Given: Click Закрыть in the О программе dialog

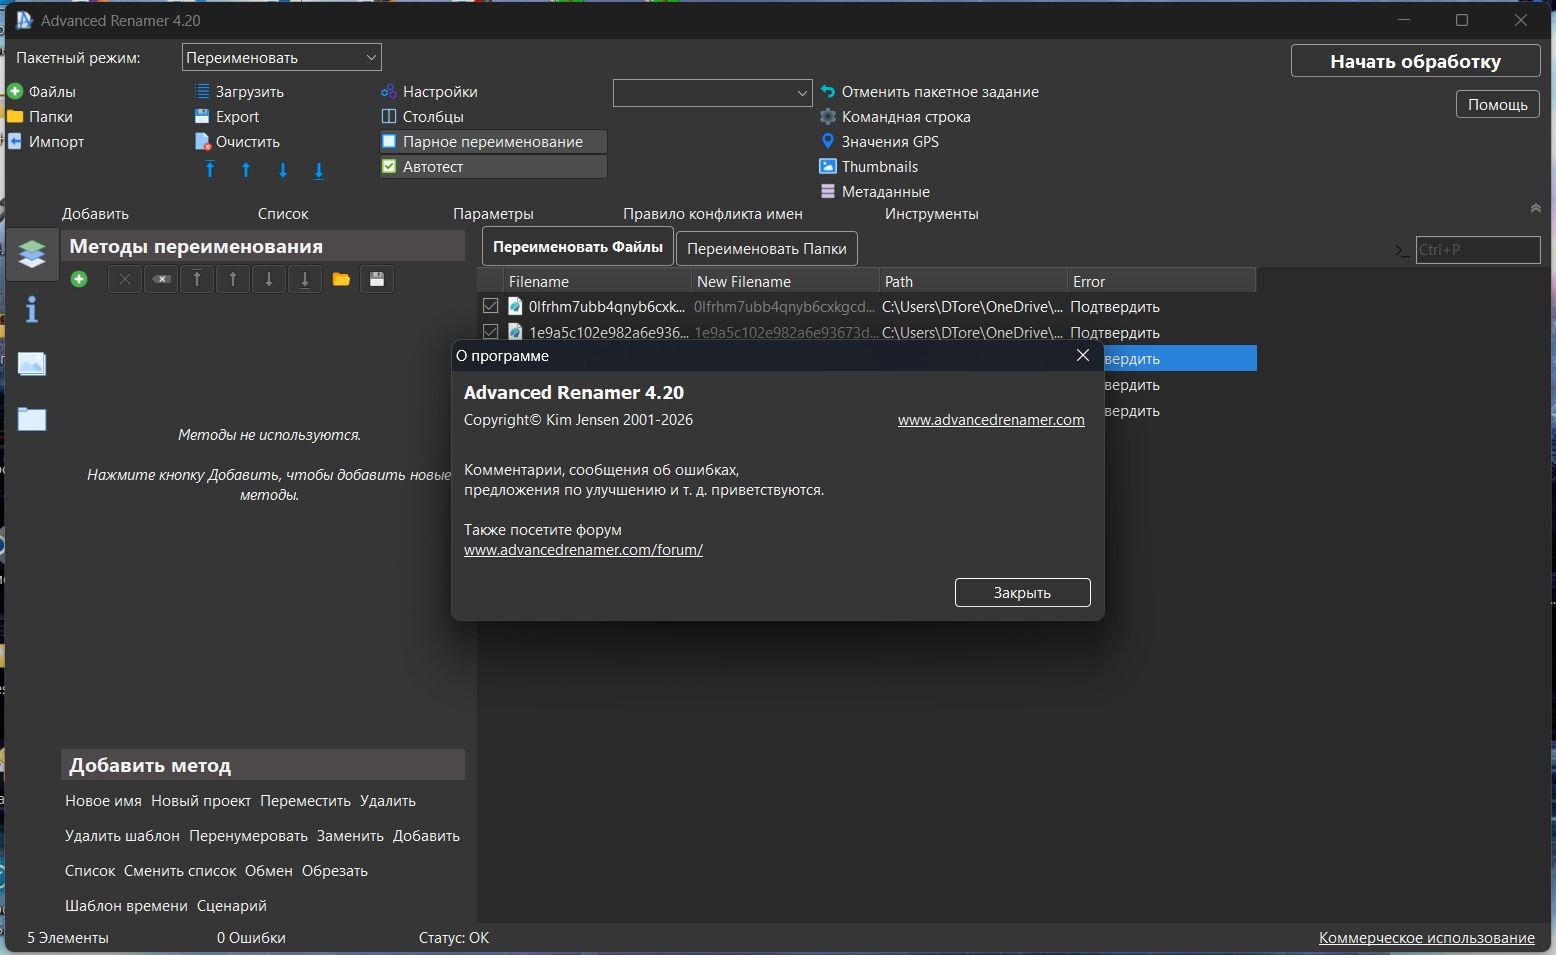Looking at the screenshot, I should (1022, 593).
